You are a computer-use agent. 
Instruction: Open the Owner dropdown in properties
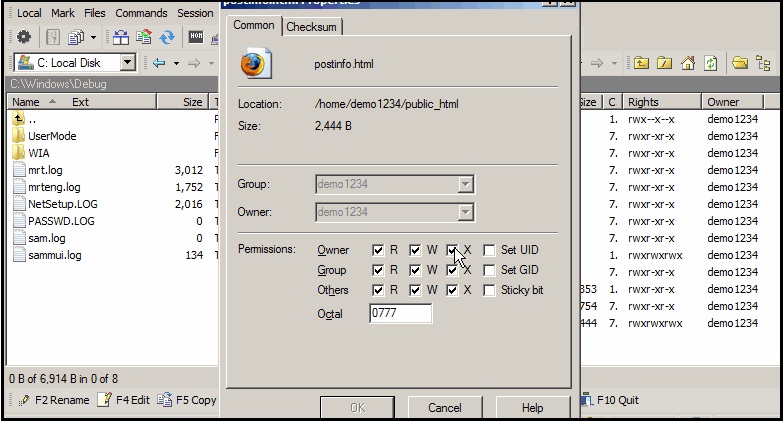coord(394,212)
